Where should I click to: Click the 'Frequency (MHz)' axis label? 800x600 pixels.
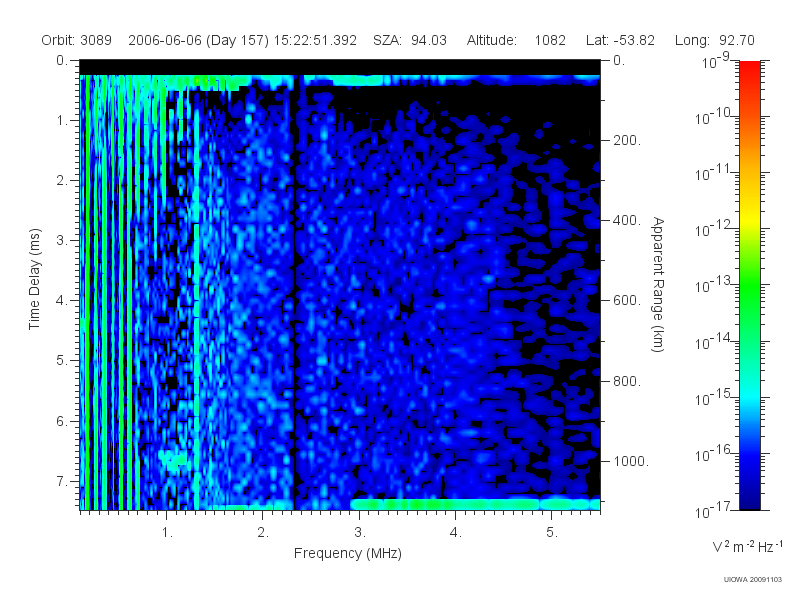(347, 554)
